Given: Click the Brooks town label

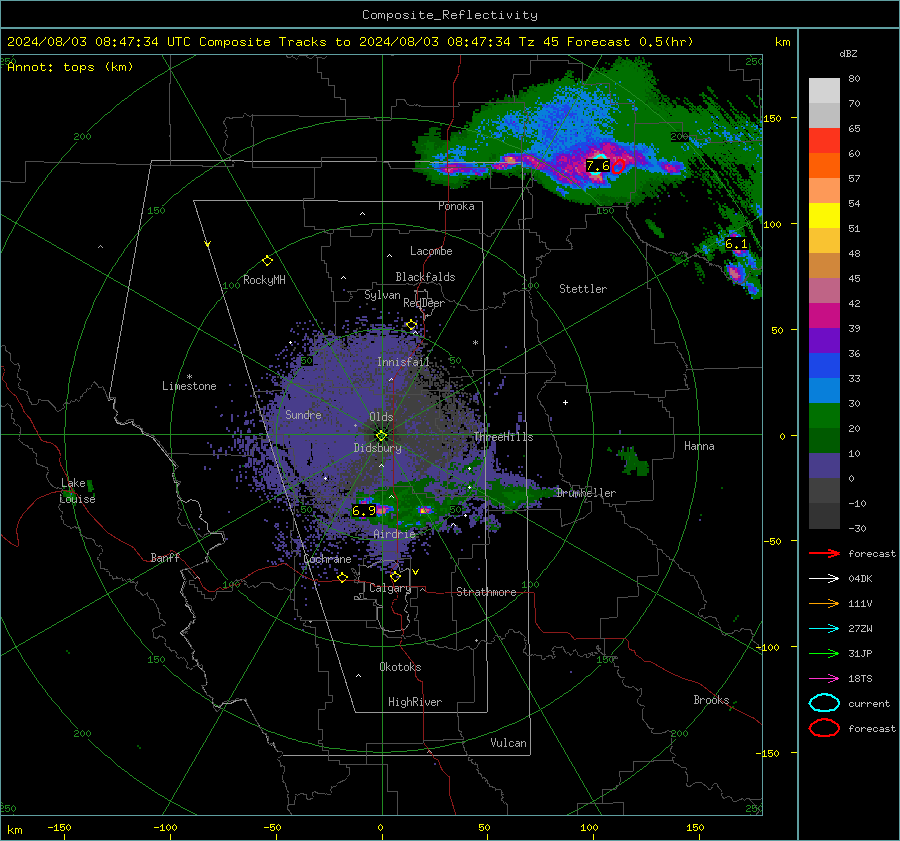Looking at the screenshot, I should point(711,700).
